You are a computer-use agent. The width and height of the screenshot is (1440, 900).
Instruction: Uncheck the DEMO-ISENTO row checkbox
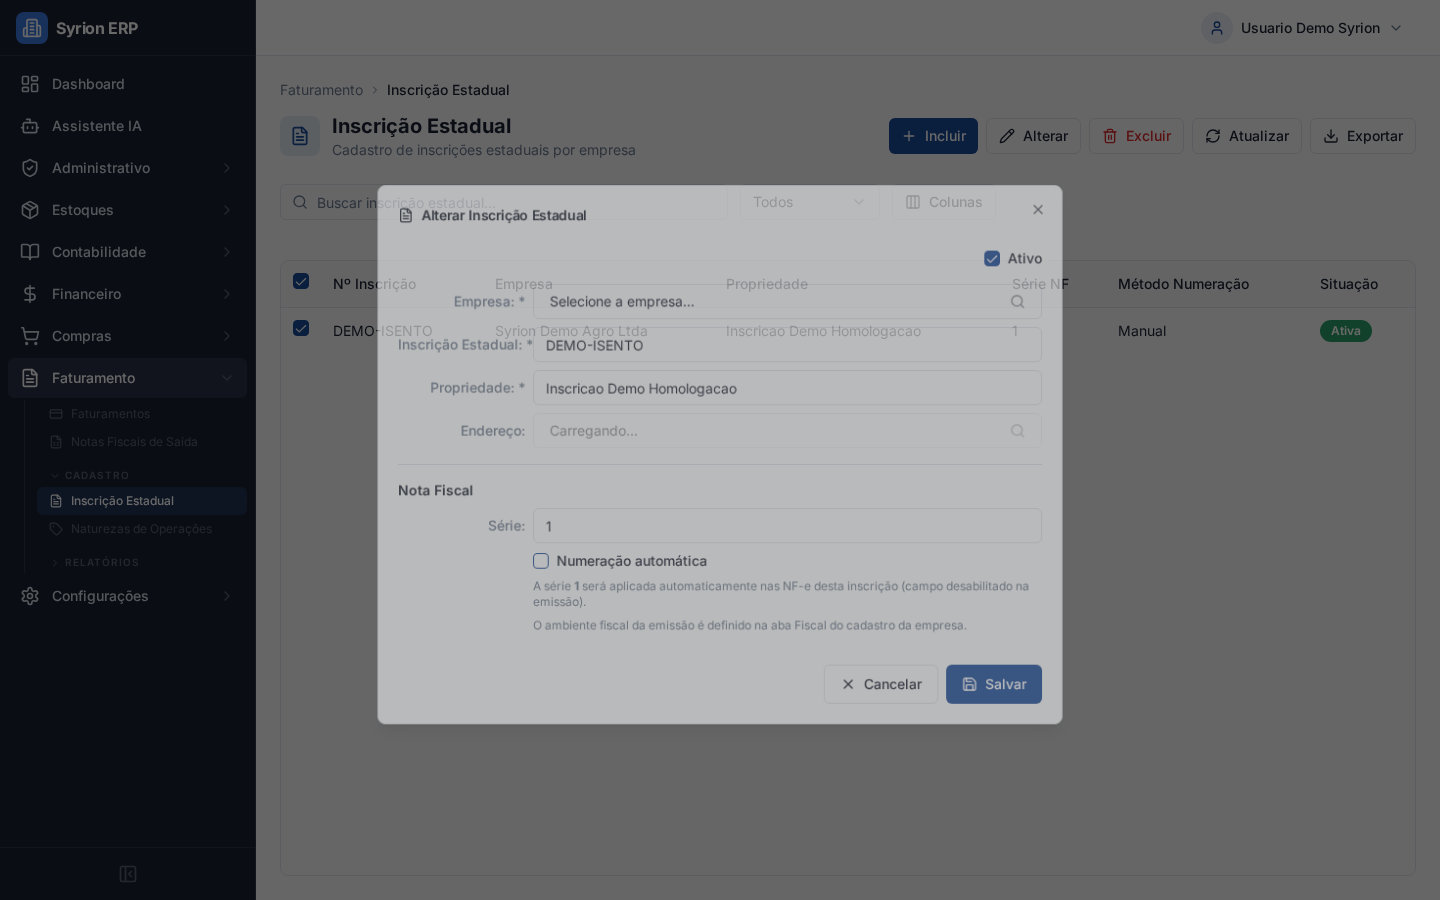(x=301, y=328)
